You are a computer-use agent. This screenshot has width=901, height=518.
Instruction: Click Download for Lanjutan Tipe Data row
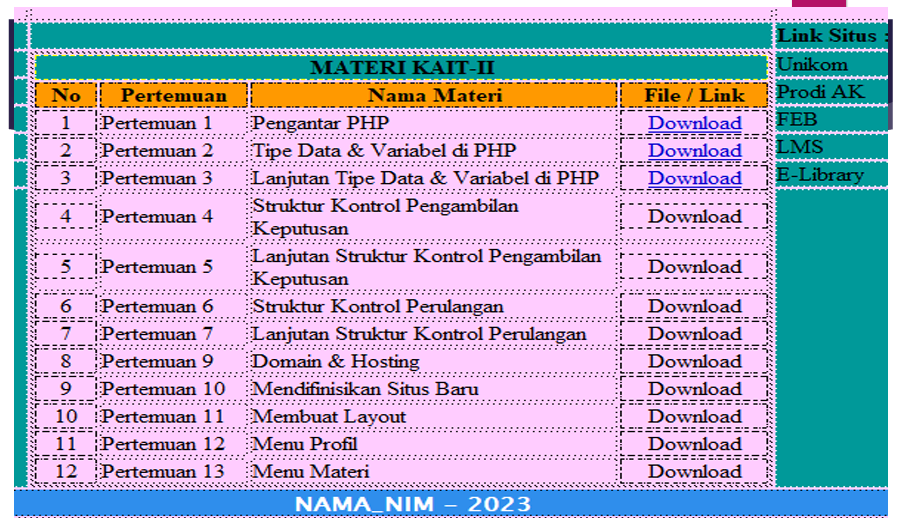694,178
